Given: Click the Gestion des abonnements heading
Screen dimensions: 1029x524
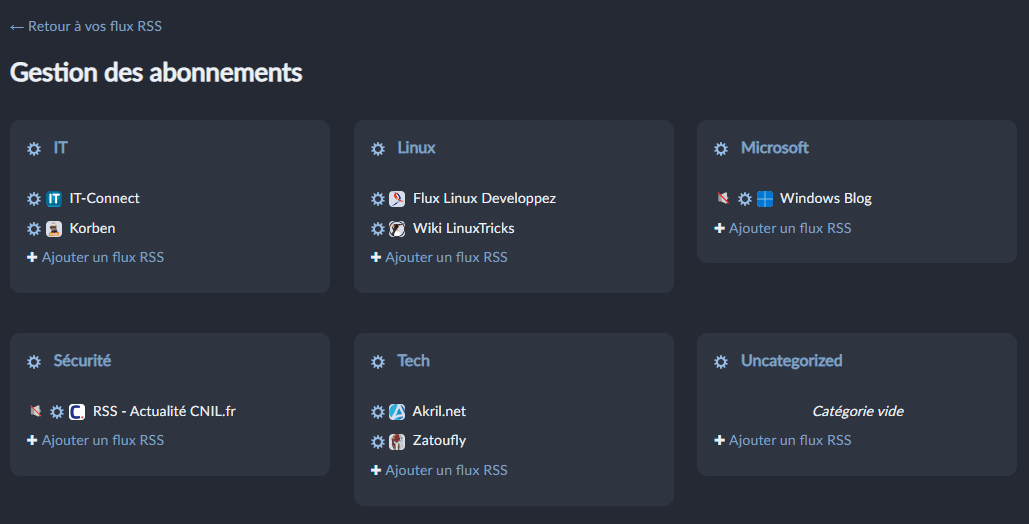Looking at the screenshot, I should pyautogui.click(x=156, y=72).
